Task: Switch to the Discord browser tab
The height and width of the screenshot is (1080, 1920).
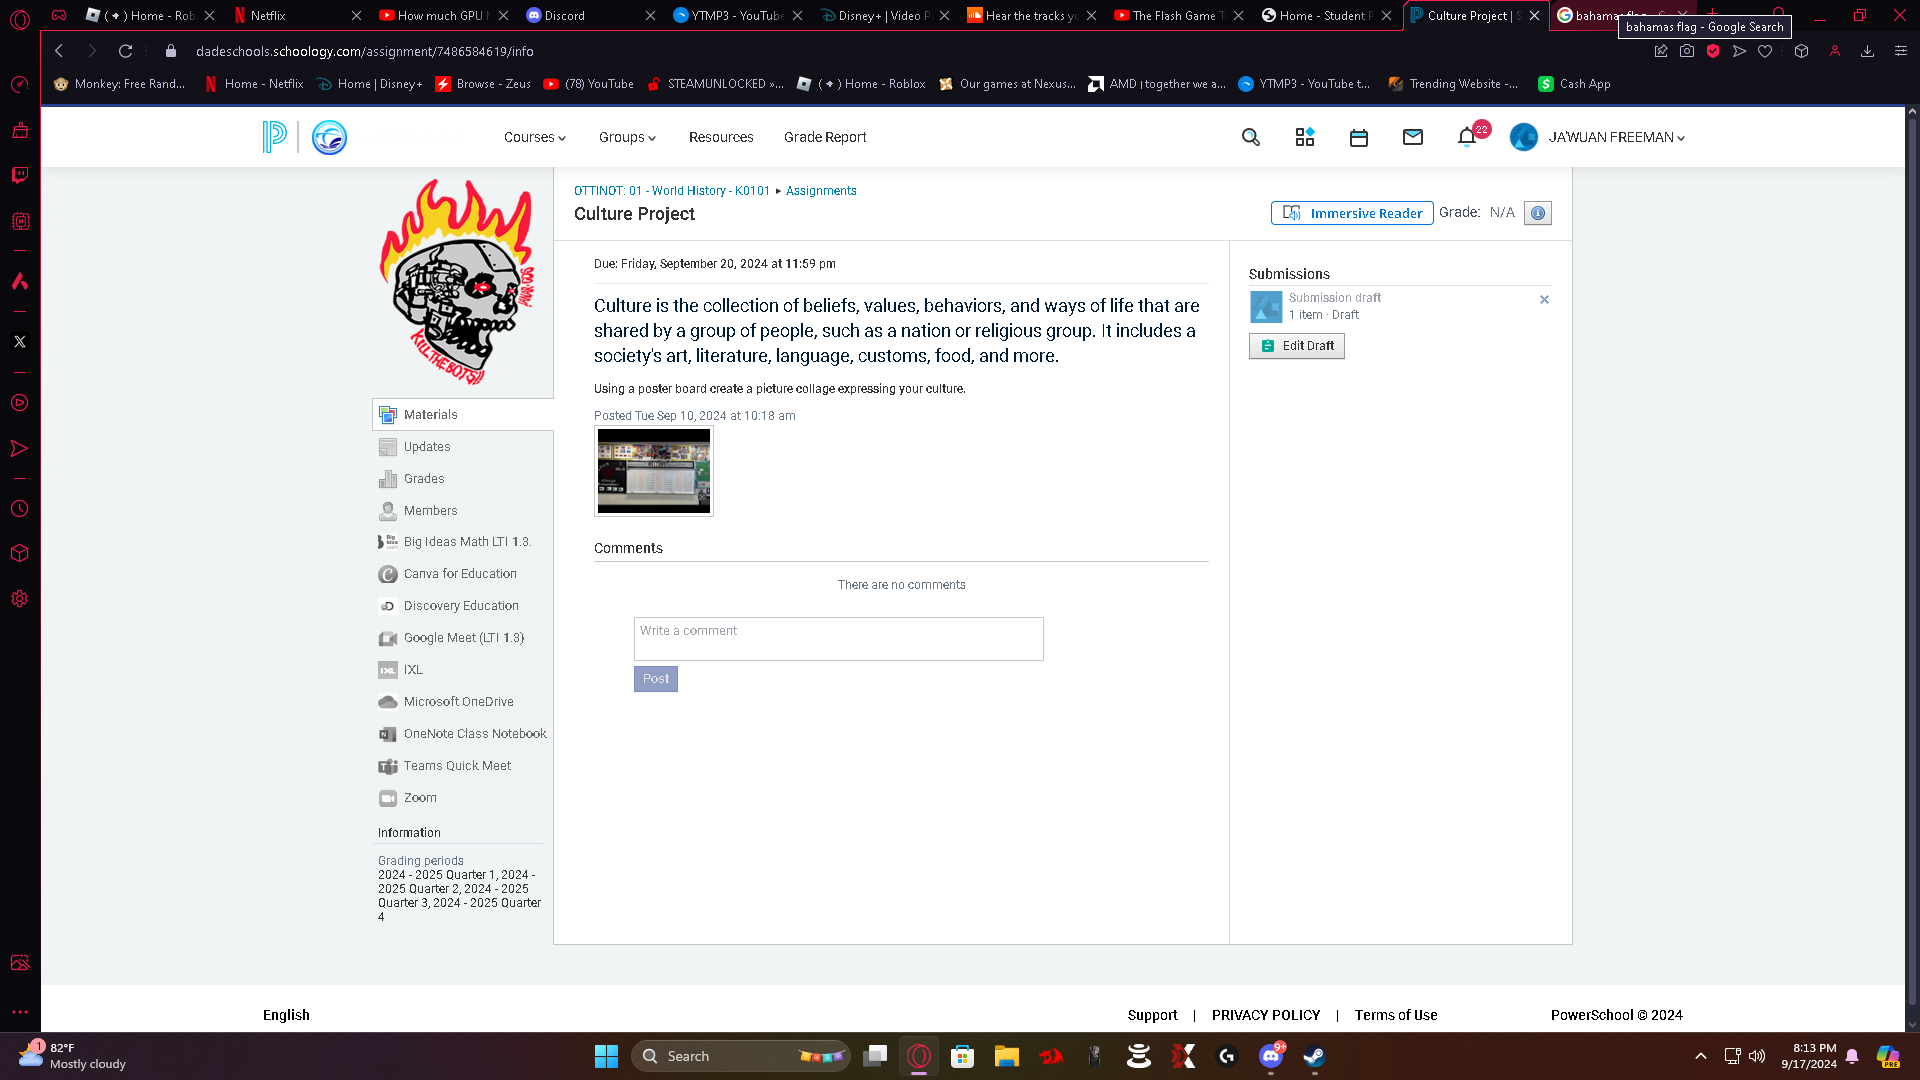Action: coord(564,15)
